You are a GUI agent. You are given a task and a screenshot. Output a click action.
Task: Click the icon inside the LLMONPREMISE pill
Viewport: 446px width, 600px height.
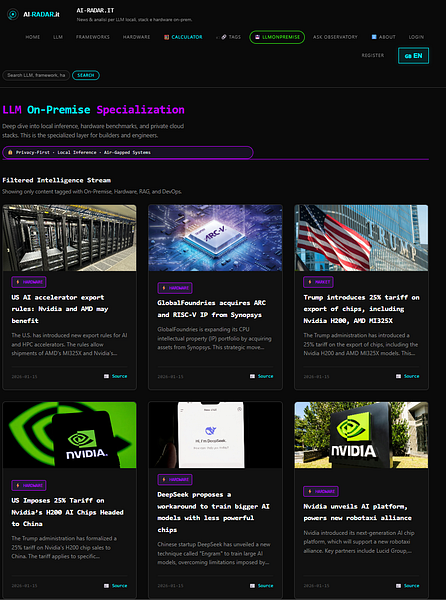(257, 37)
